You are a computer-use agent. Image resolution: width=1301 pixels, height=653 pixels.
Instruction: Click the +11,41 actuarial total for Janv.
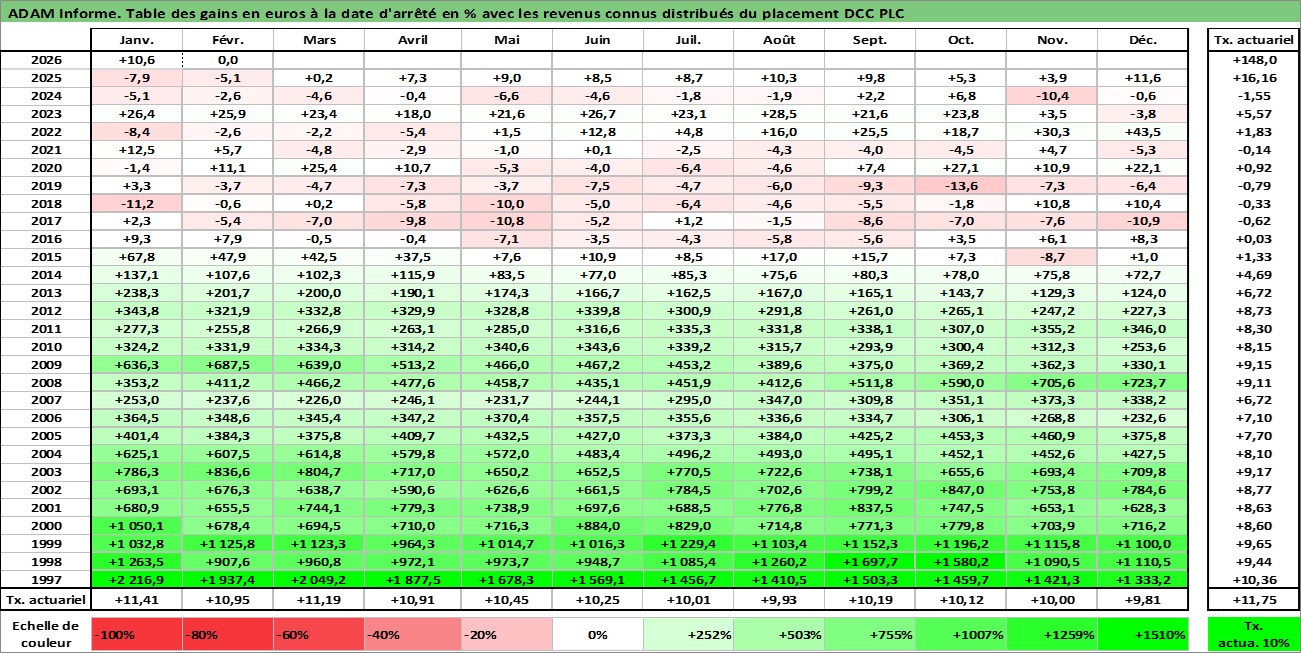pos(137,600)
